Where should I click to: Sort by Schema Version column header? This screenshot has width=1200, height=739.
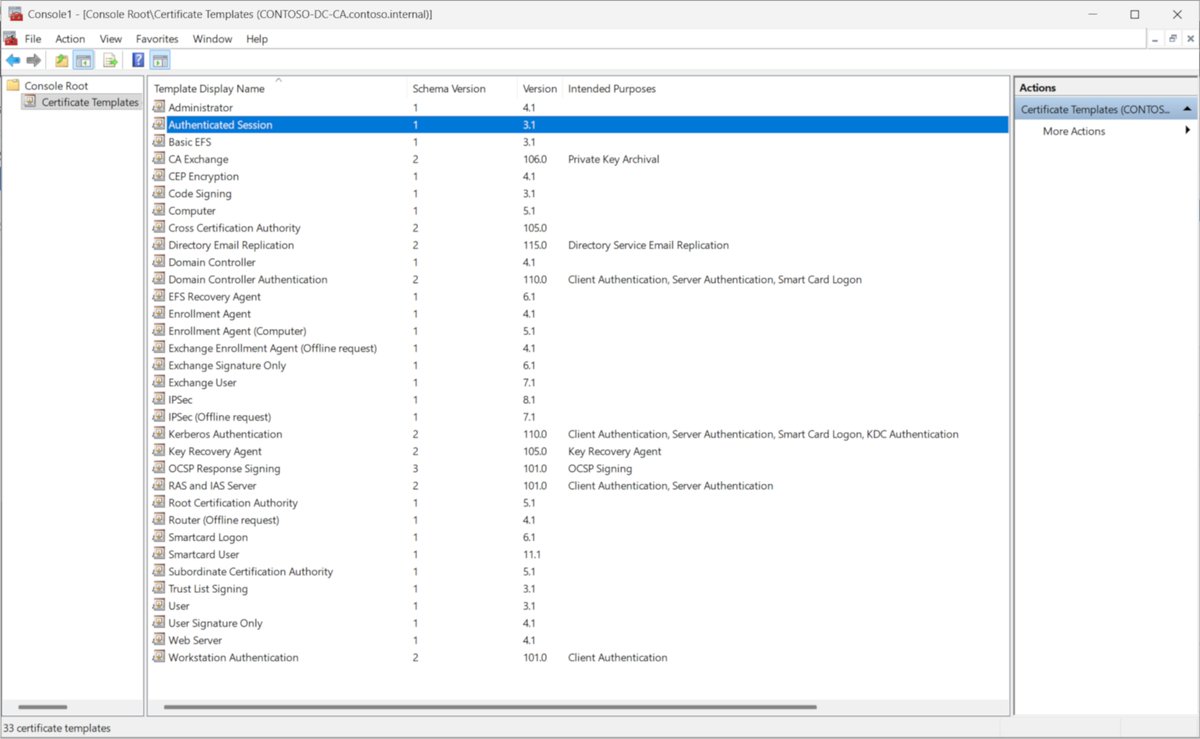[x=449, y=89]
